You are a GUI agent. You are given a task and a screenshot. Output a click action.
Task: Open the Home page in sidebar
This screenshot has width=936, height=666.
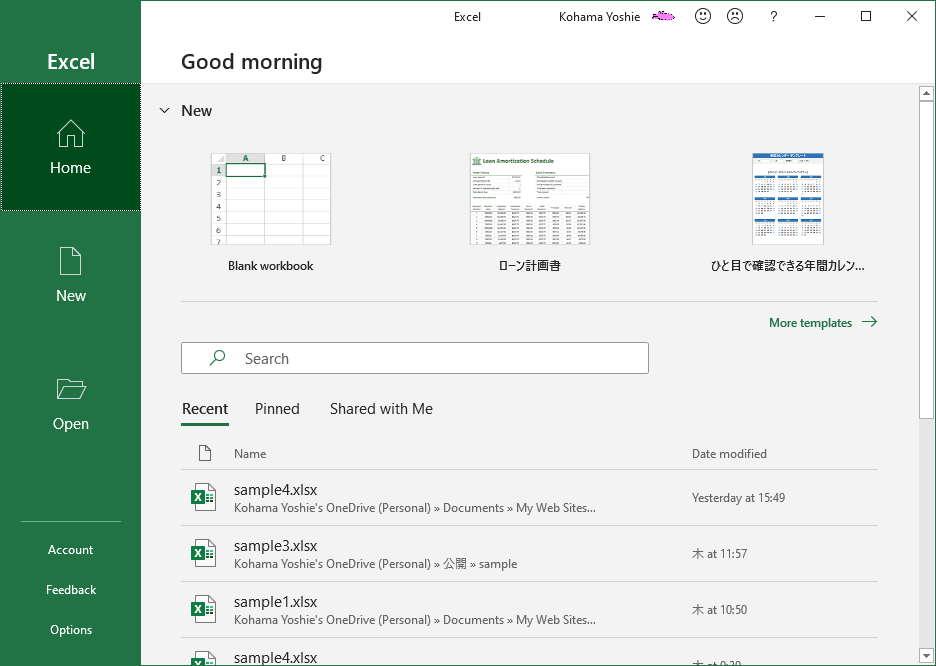coord(70,147)
